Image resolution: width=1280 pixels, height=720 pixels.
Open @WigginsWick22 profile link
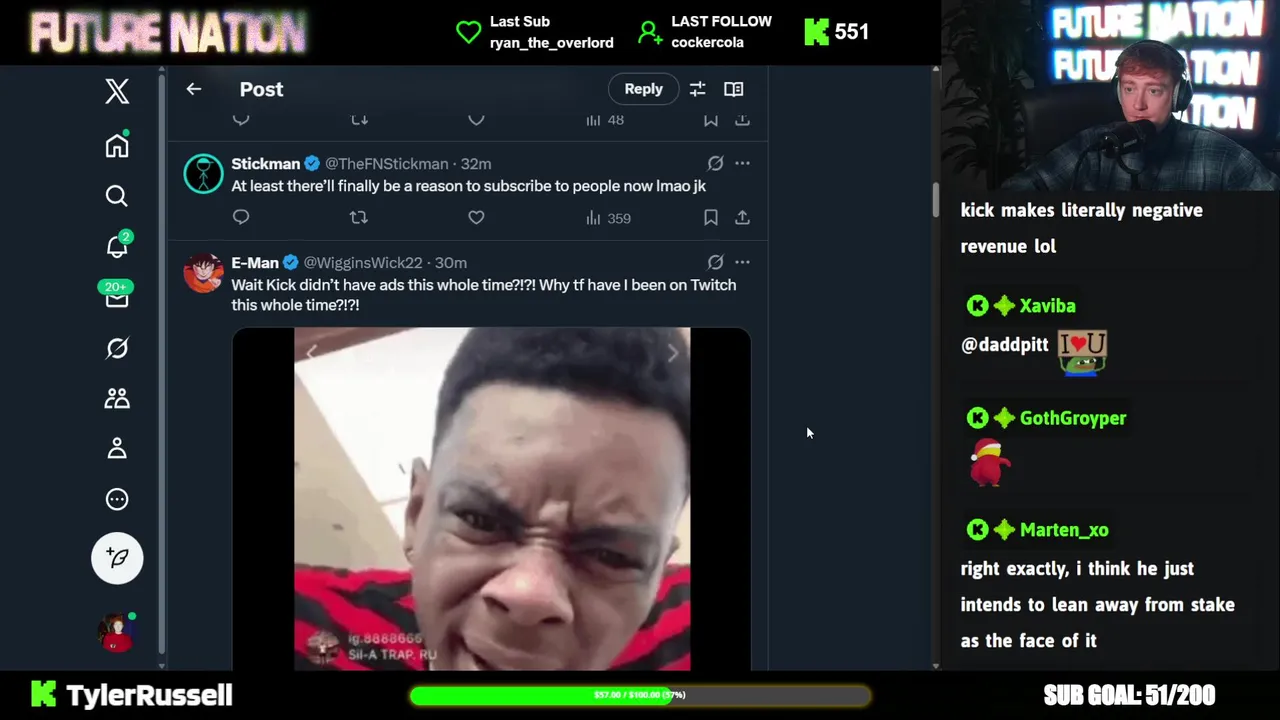coord(363,262)
